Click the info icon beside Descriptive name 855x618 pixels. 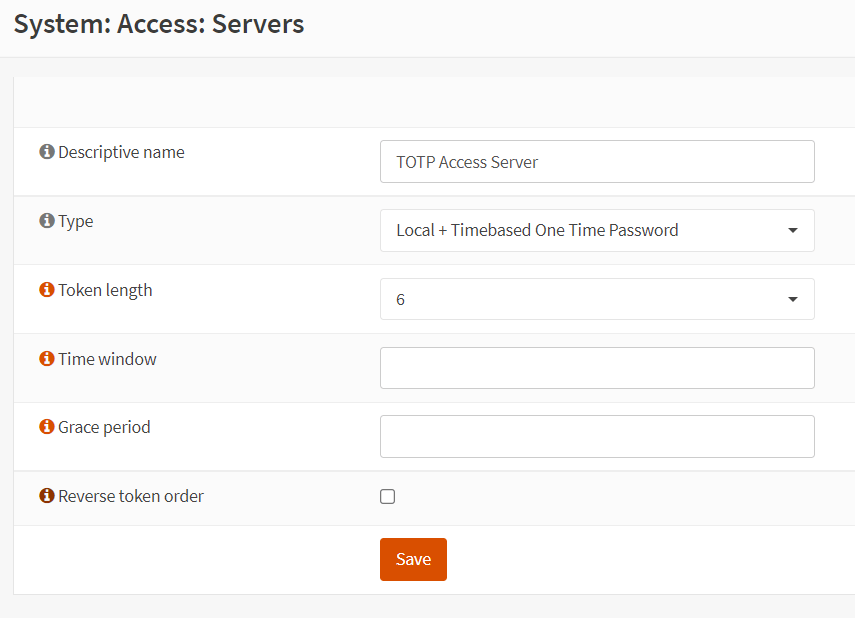pos(46,152)
